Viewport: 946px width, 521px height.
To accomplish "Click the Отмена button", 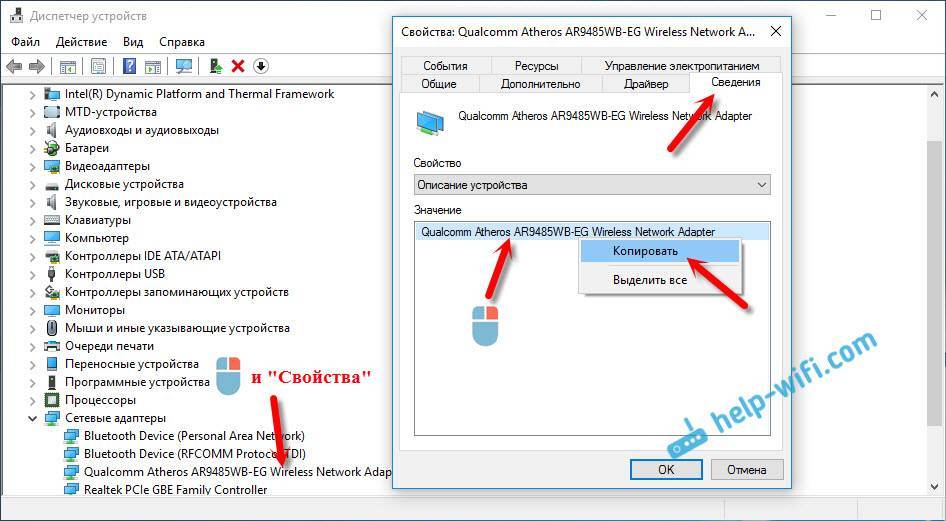I will pos(747,469).
